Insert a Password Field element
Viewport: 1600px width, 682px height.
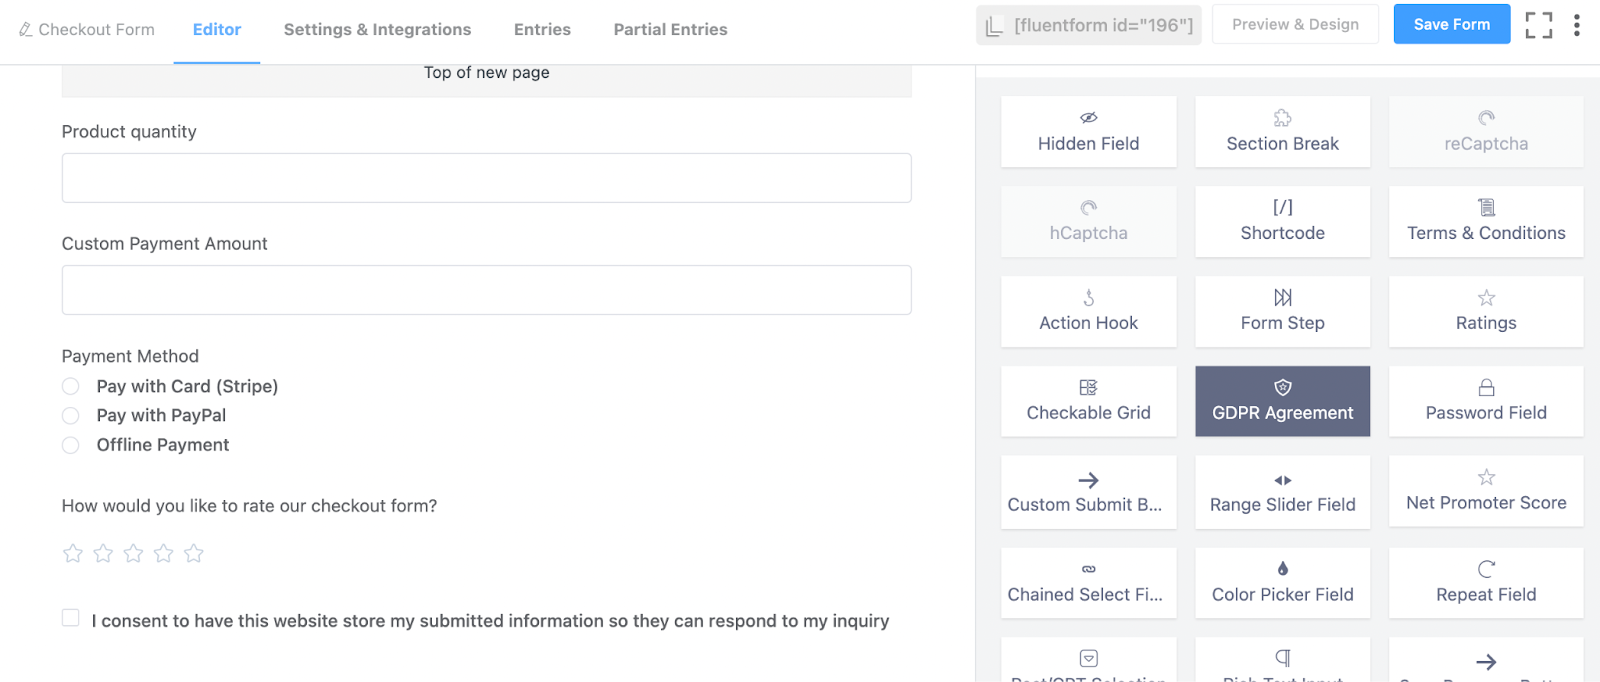1486,401
